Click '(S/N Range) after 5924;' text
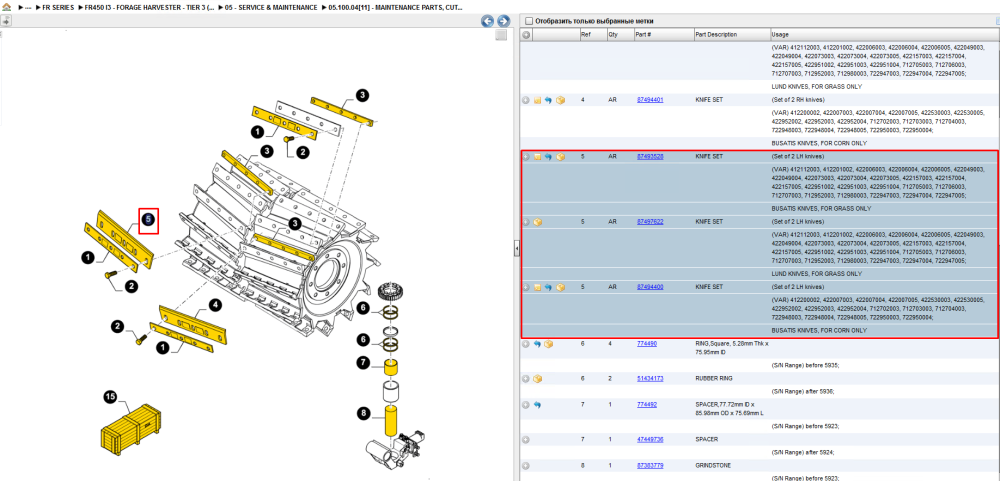The height and width of the screenshot is (481, 1000). [803, 452]
